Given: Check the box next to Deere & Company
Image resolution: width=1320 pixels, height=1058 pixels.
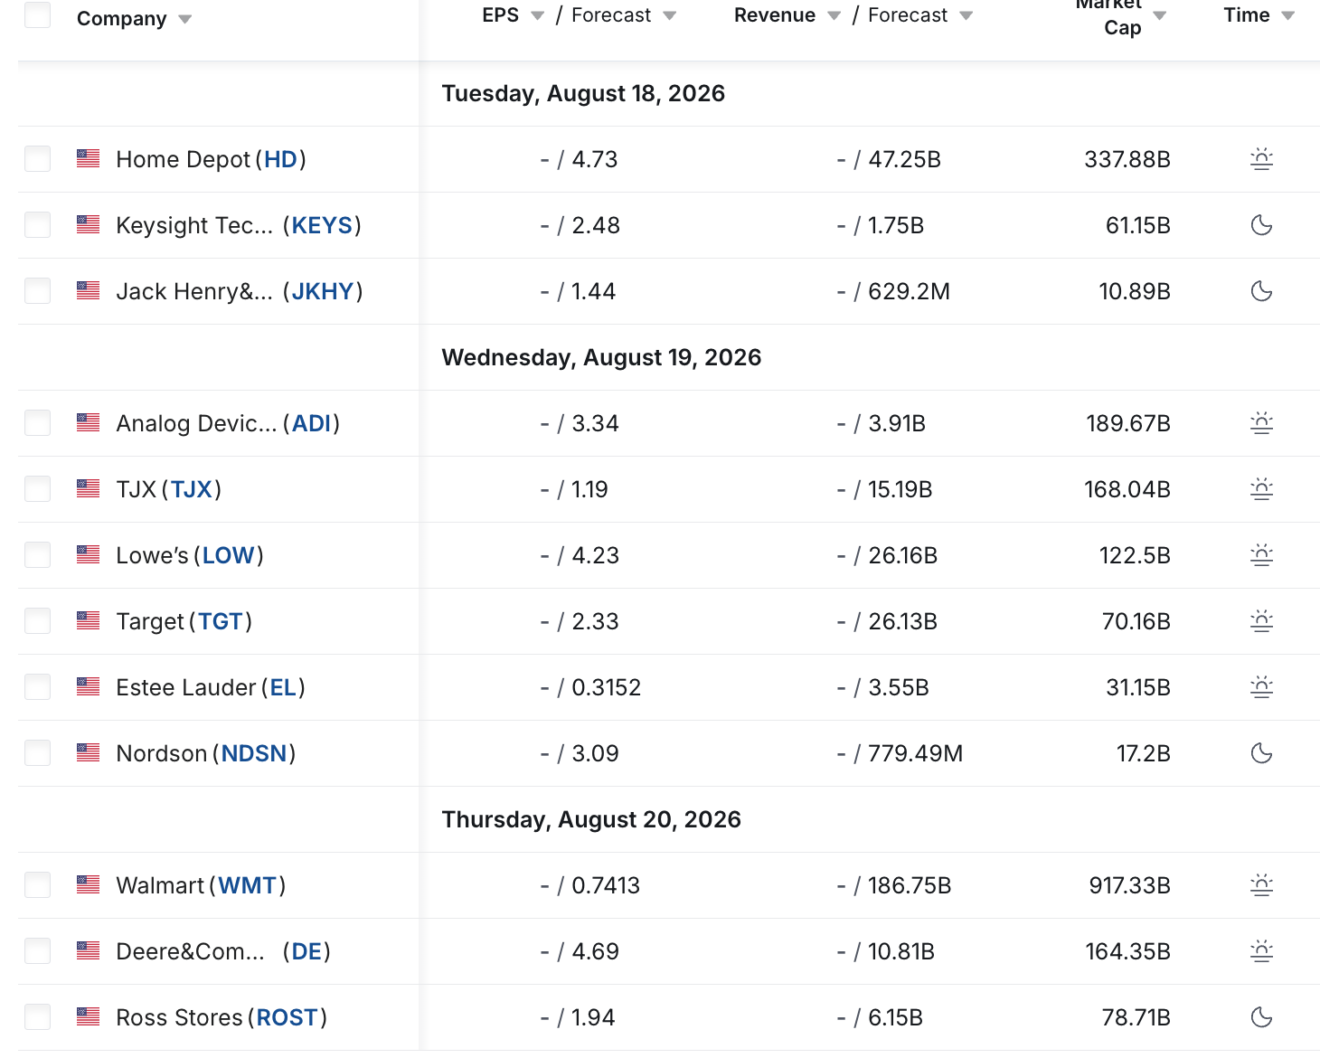Looking at the screenshot, I should pyautogui.click(x=38, y=951).
